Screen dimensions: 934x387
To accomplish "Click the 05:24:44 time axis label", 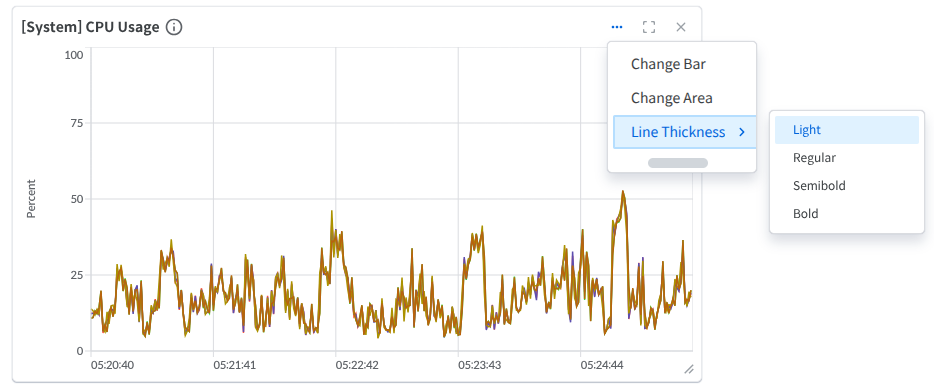I will (x=602, y=365).
